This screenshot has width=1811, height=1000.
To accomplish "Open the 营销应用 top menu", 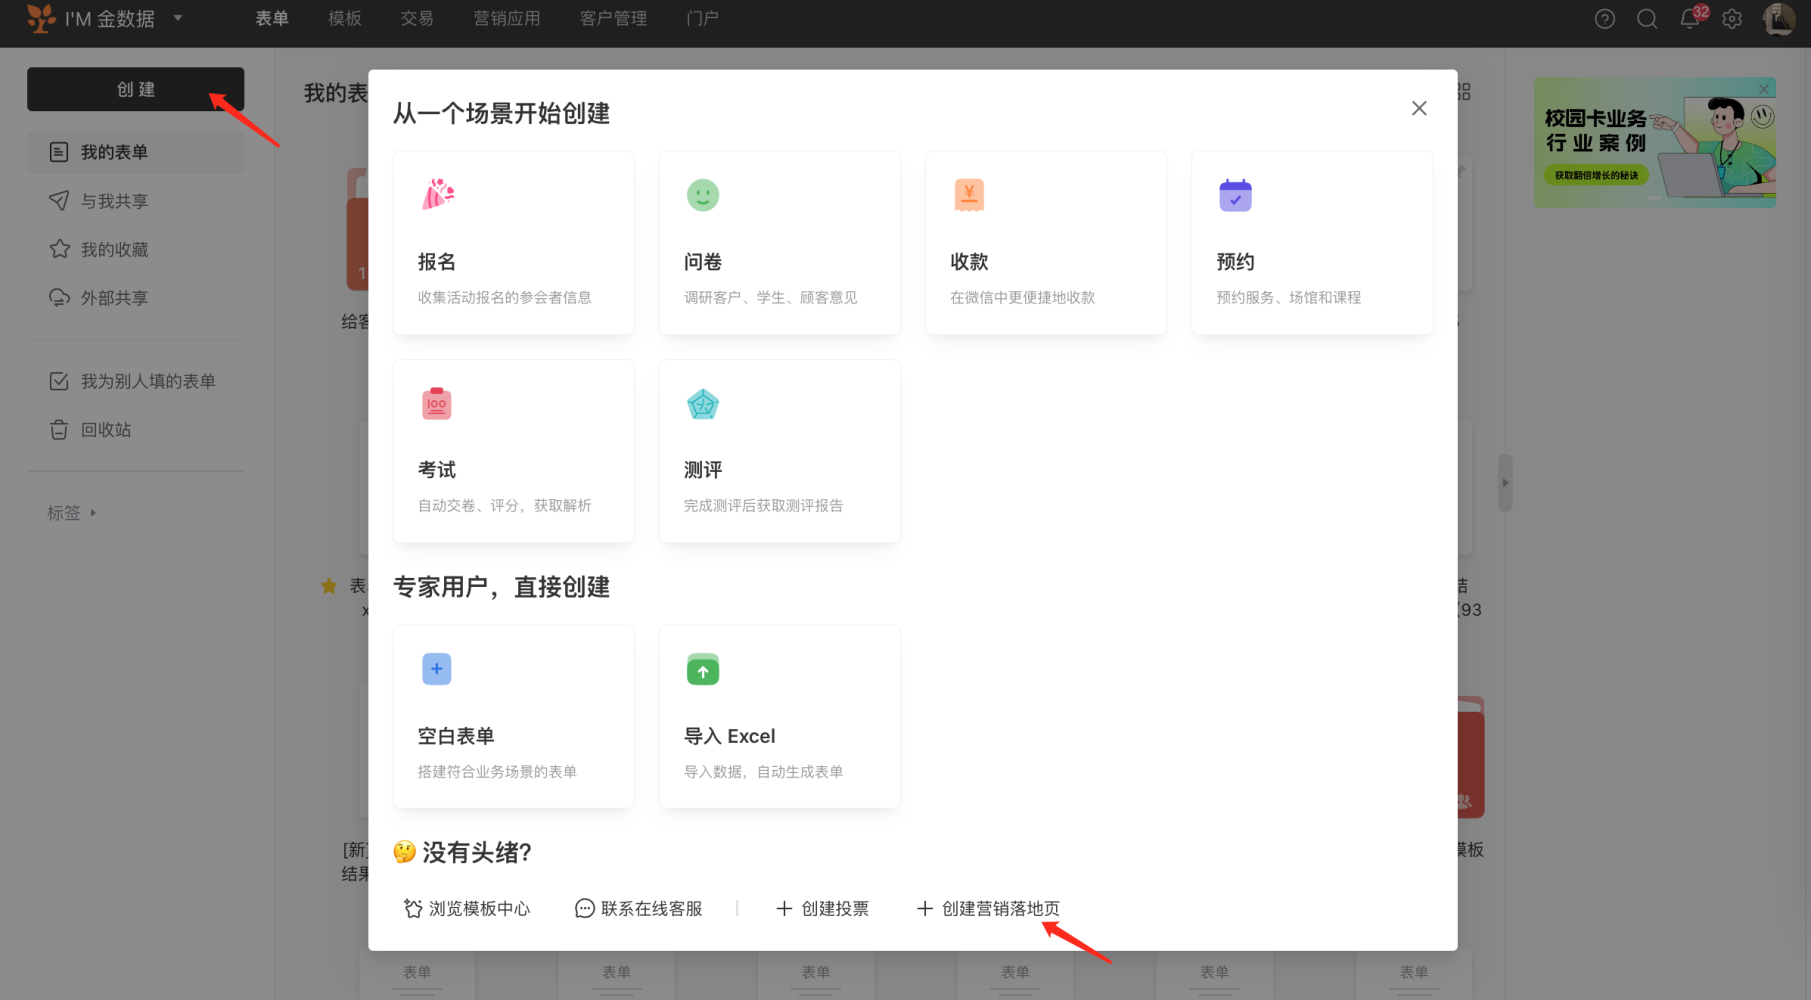I will pos(507,18).
